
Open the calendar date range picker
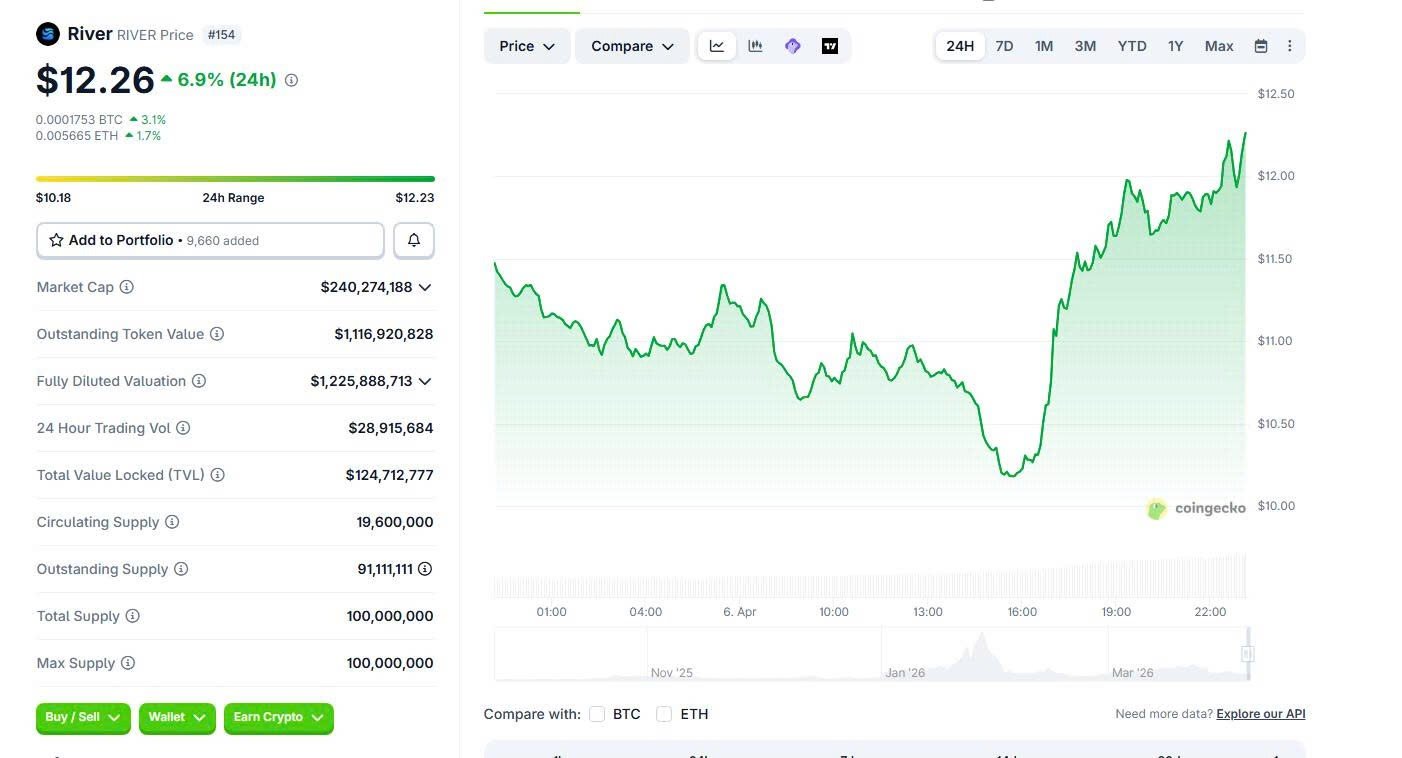click(x=1261, y=46)
